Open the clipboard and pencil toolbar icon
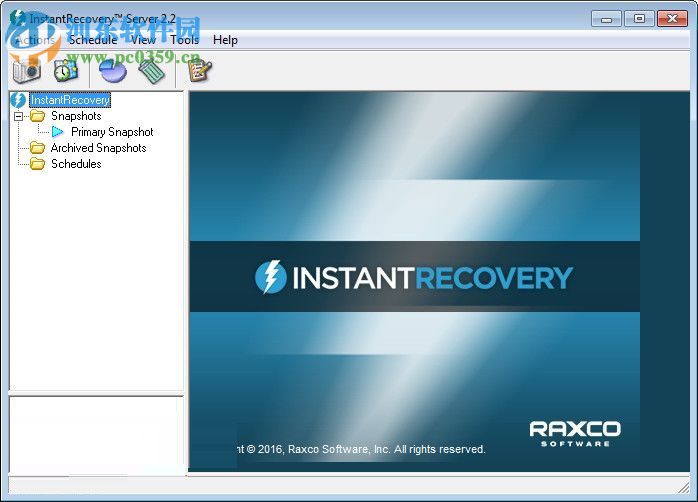698x502 pixels. point(199,70)
